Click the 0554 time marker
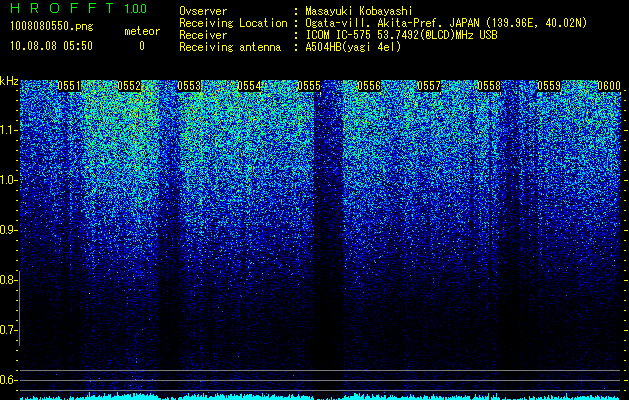Image resolution: width=629 pixels, height=400 pixels. [249, 86]
